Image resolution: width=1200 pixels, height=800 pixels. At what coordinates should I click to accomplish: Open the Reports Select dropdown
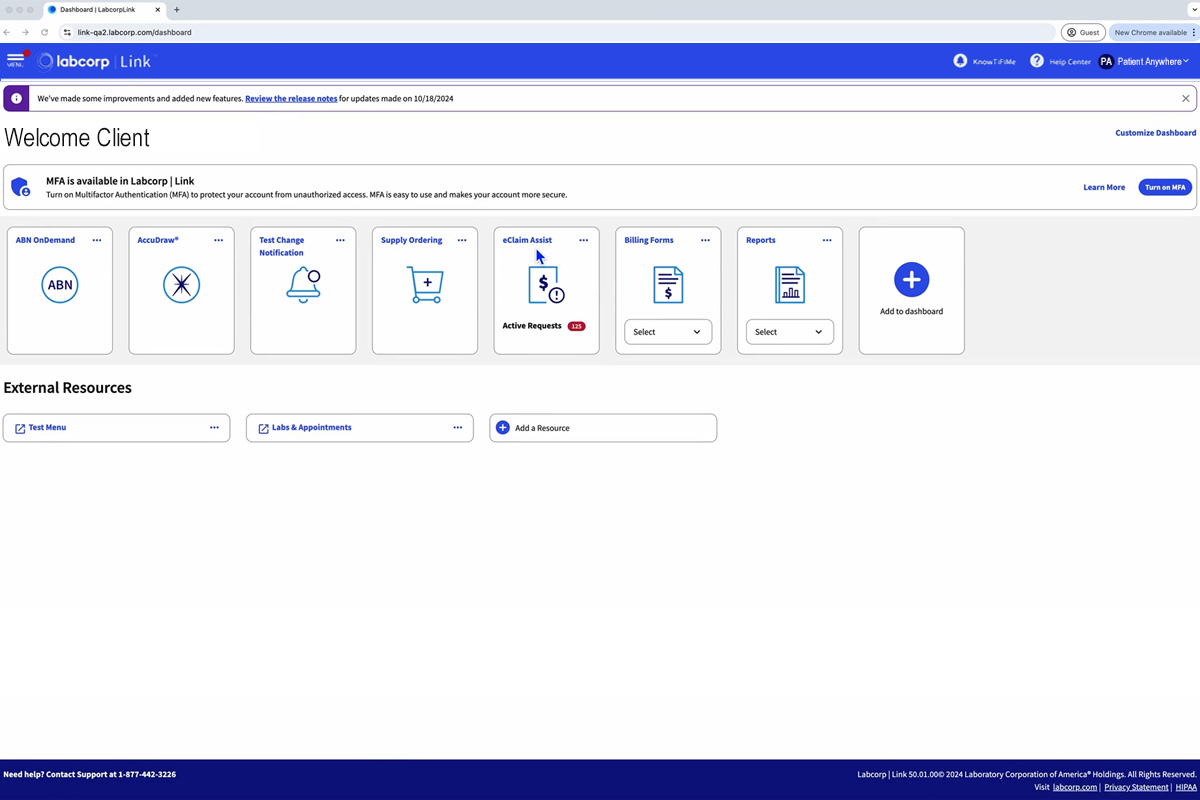point(789,331)
